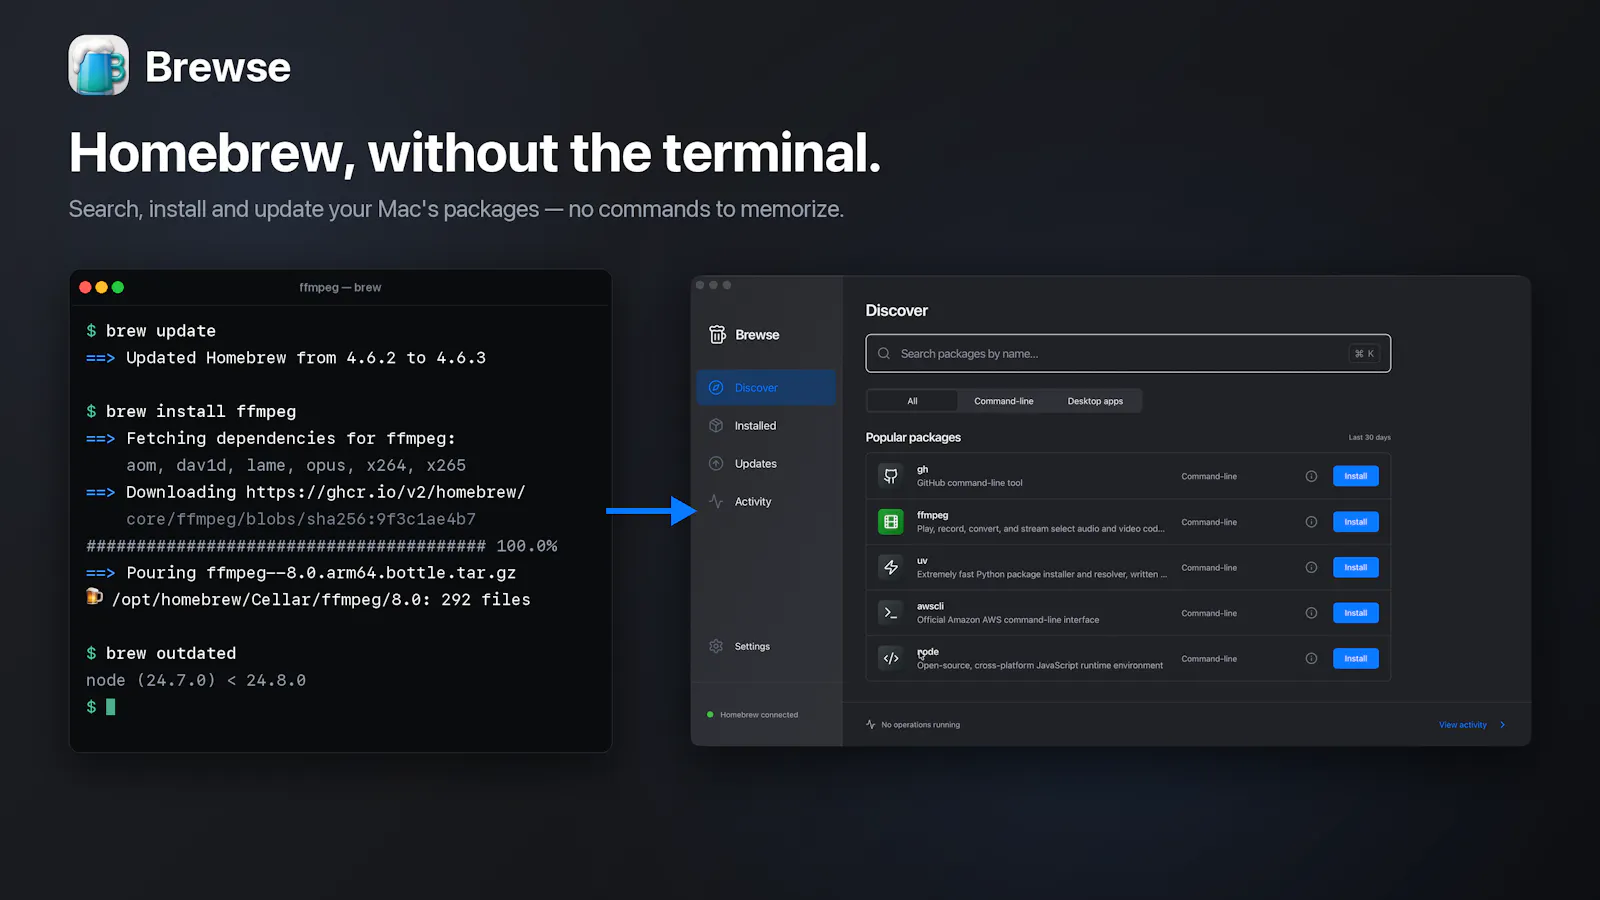
Task: Click the gh package GitHub icon
Action: 890,476
